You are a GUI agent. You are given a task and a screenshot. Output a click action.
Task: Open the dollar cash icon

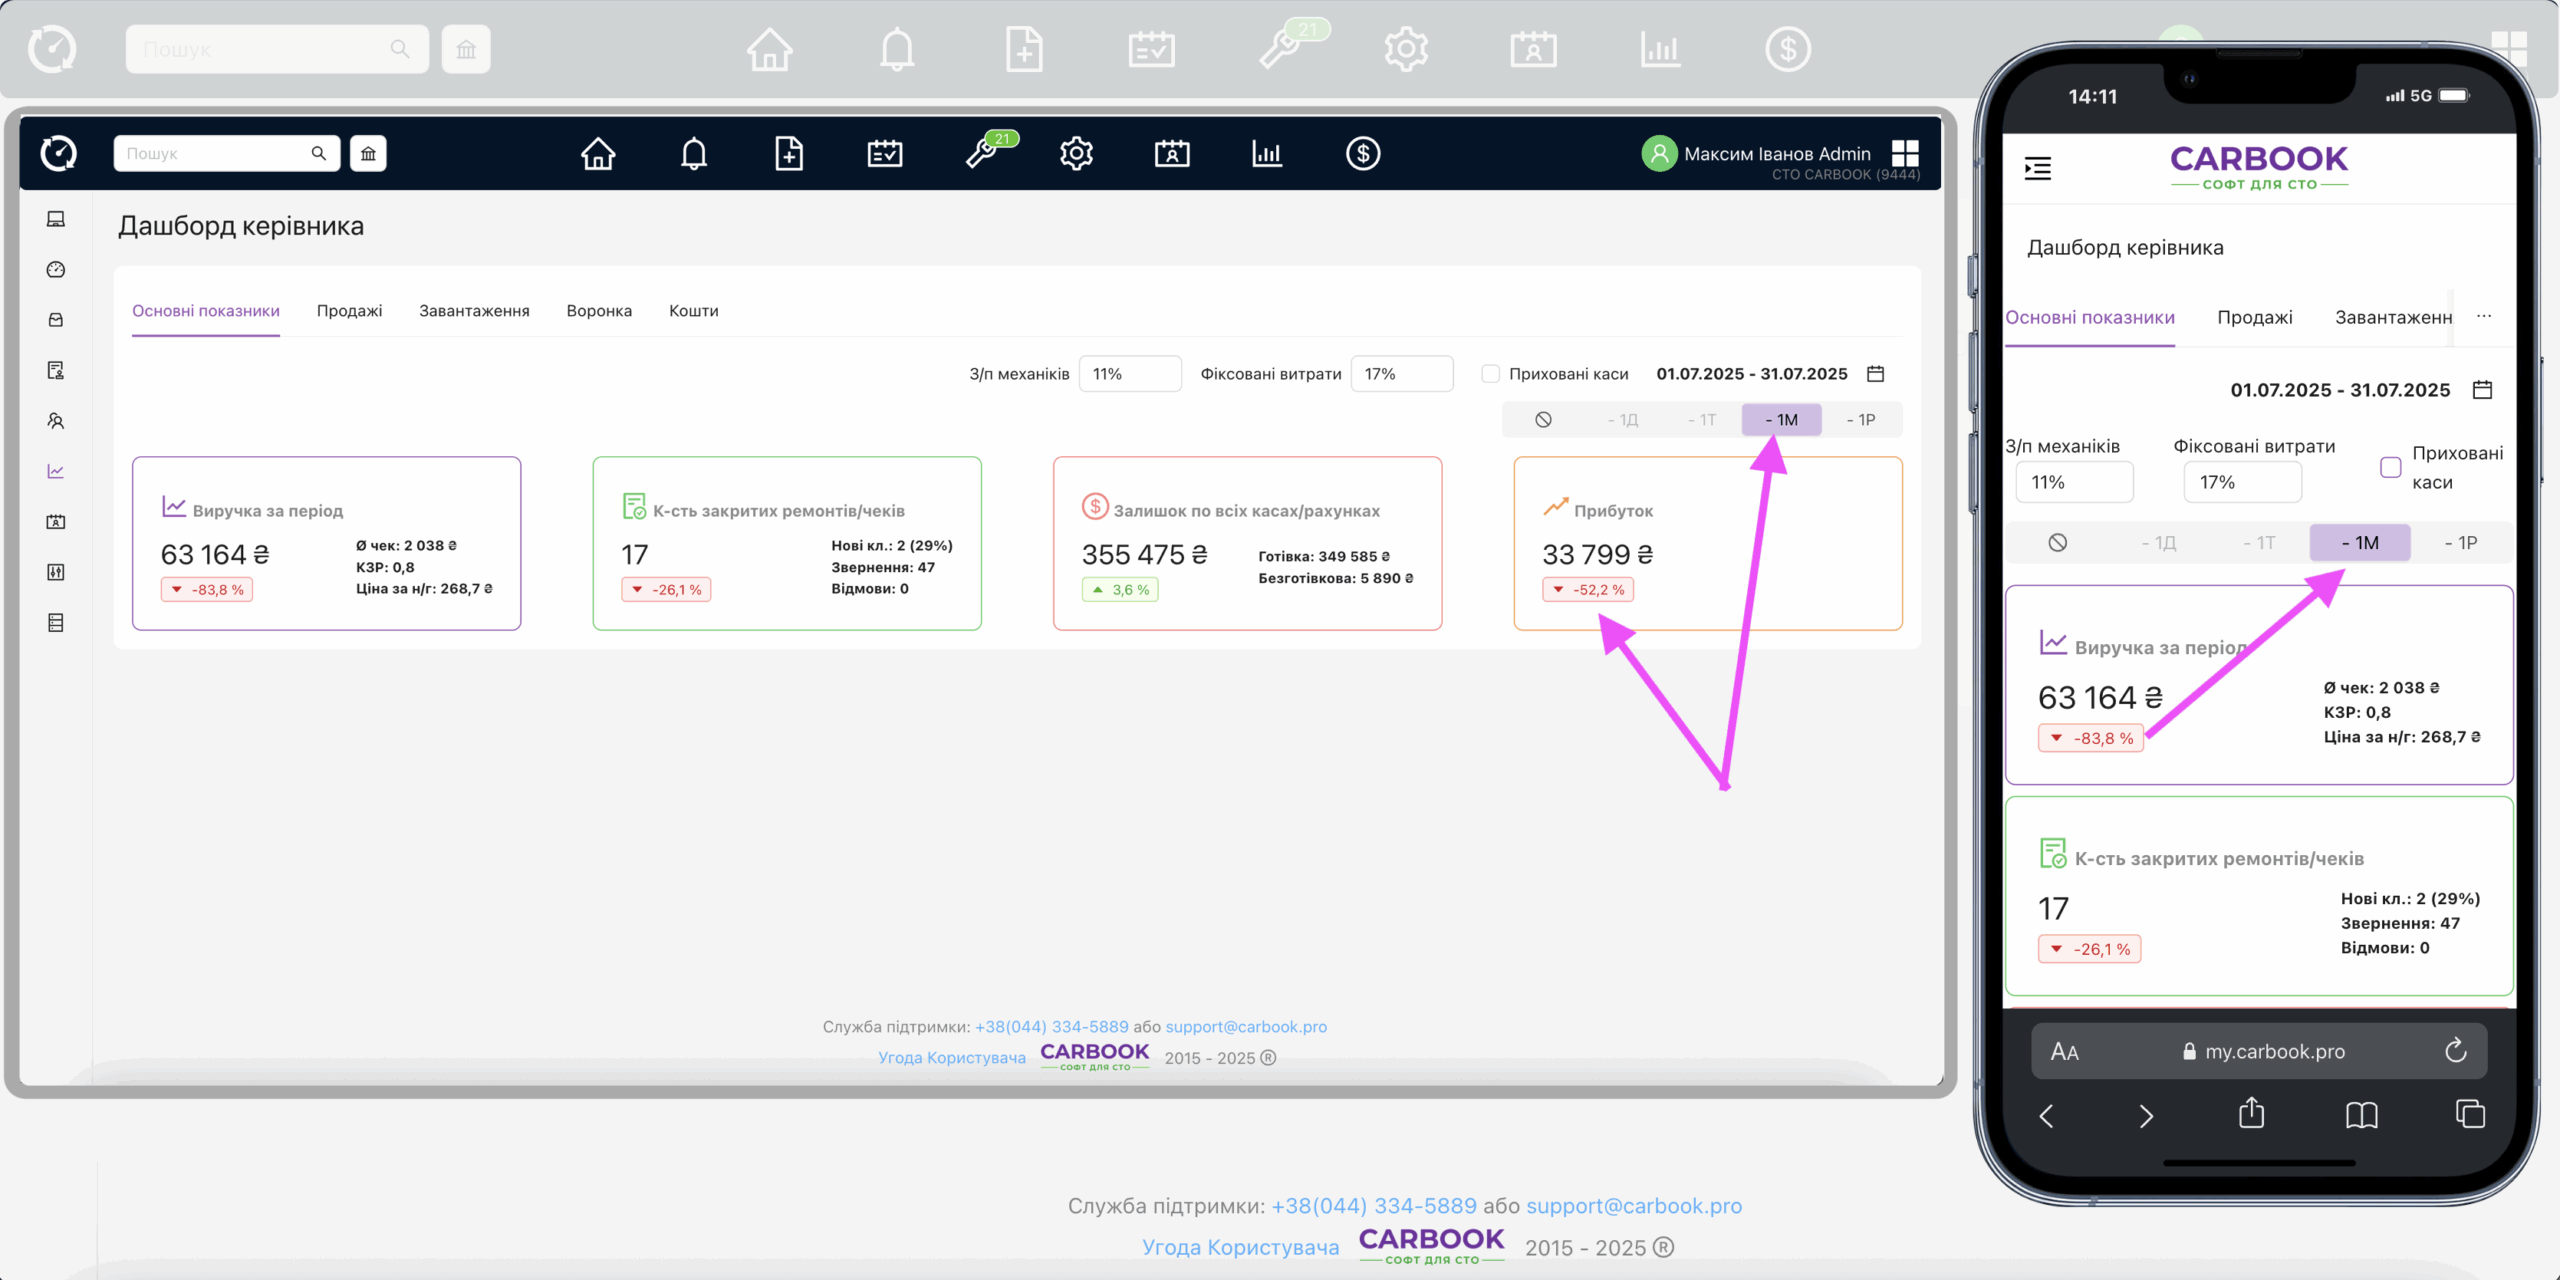click(1362, 154)
